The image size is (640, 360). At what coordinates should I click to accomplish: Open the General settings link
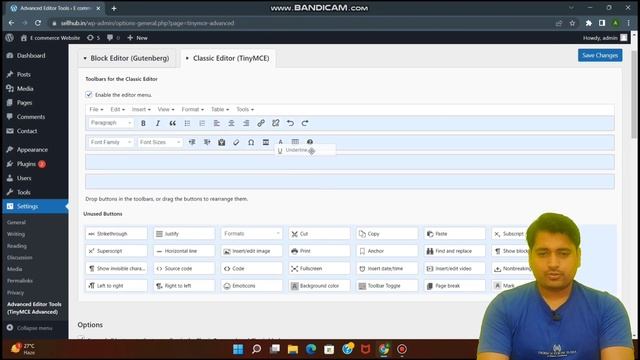tap(16, 222)
